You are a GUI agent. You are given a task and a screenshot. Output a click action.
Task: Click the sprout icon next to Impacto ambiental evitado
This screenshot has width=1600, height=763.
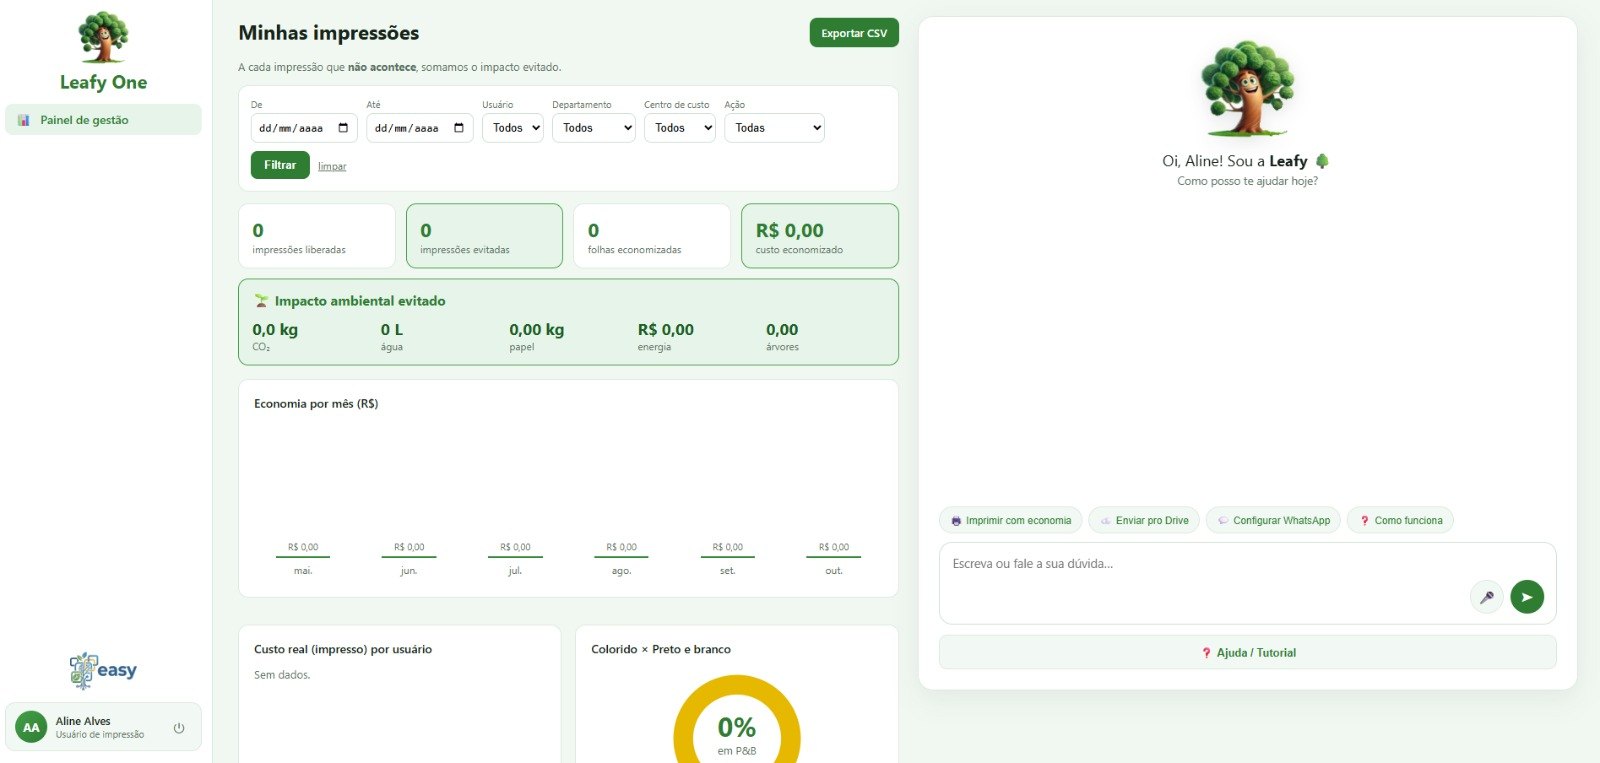point(262,301)
